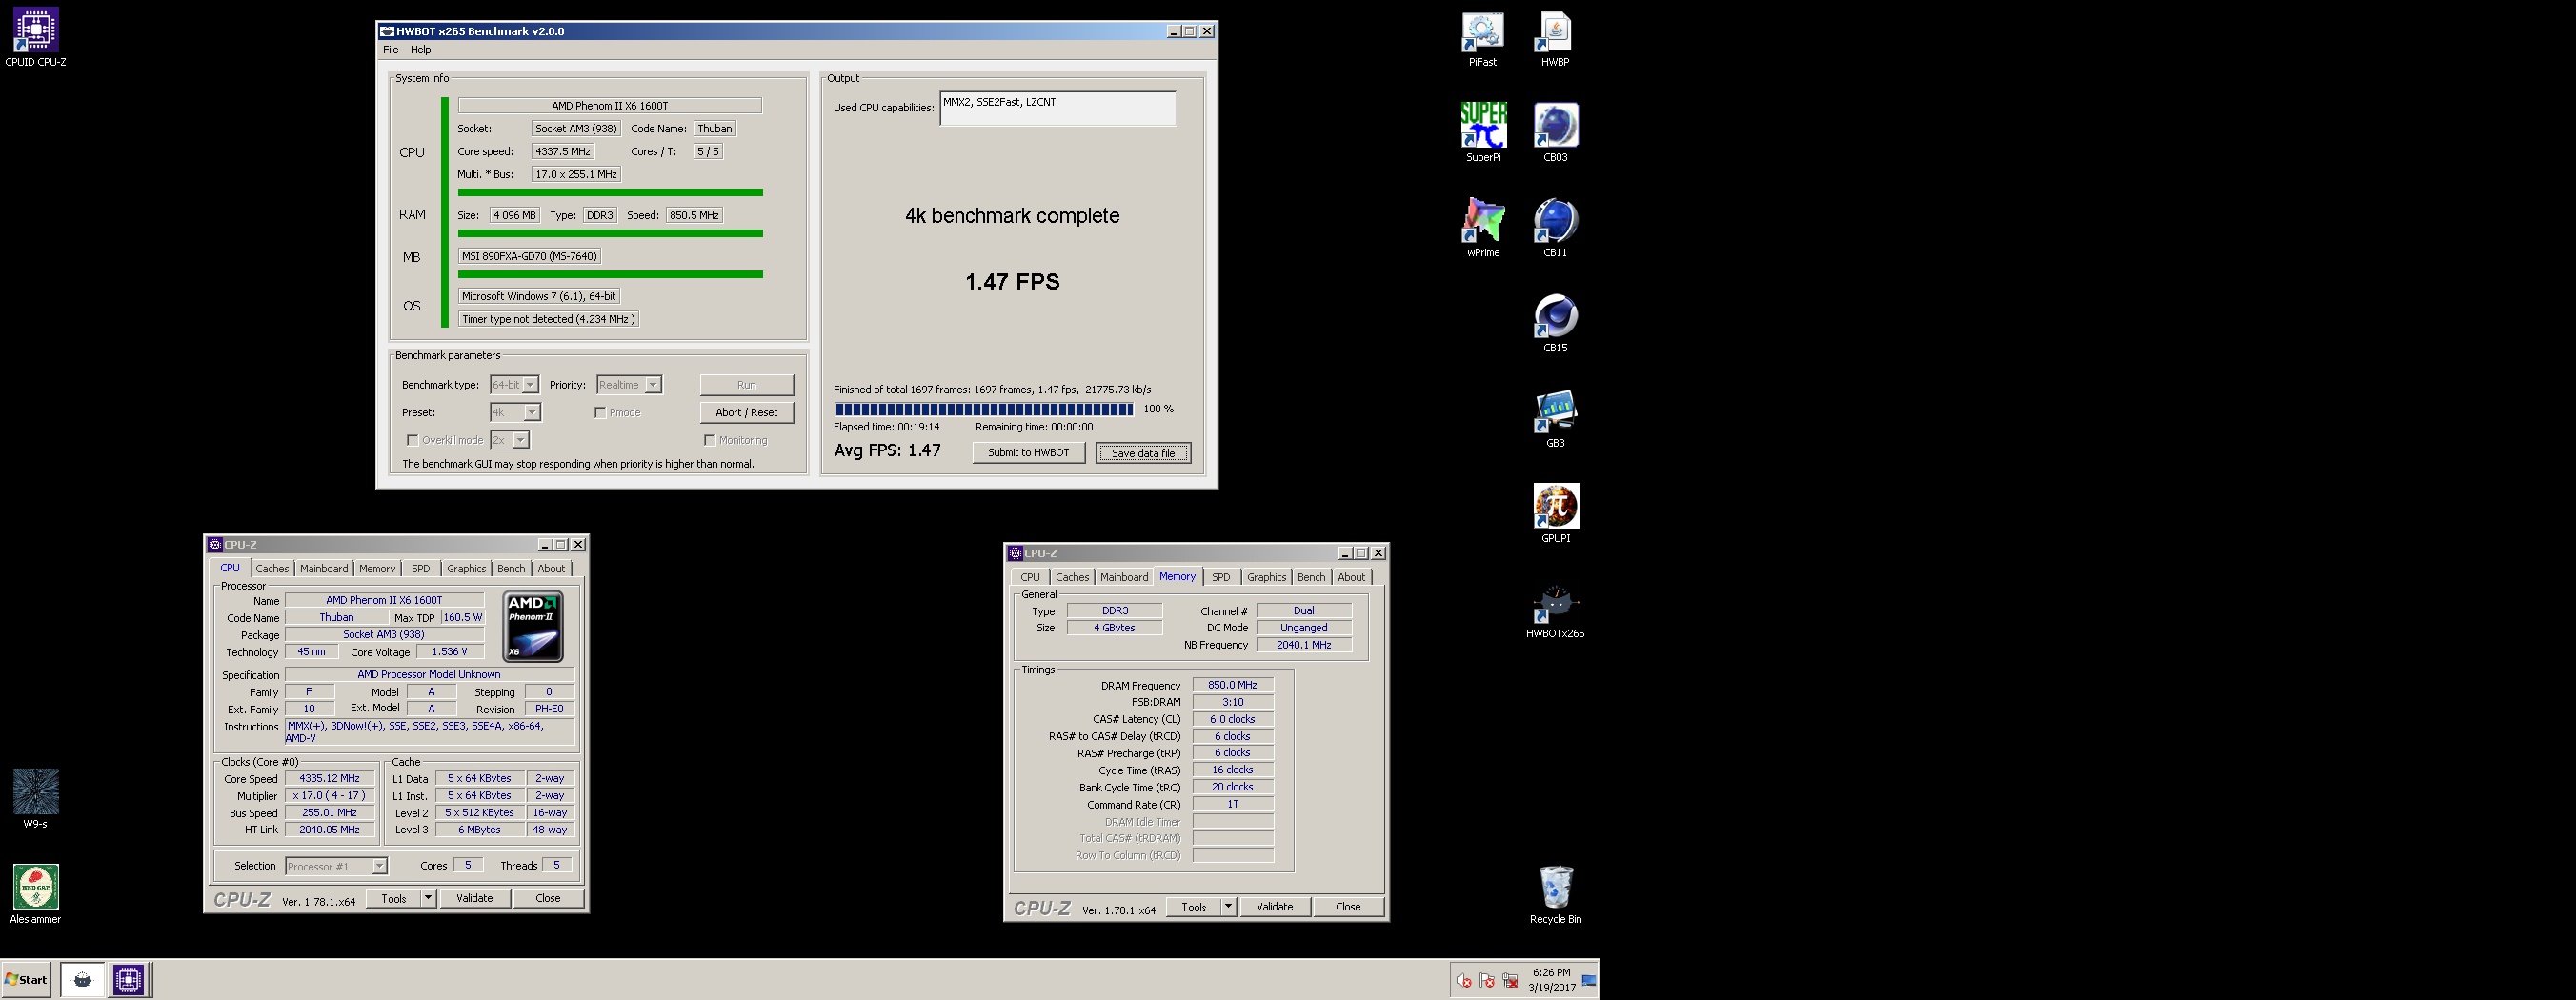Open the W9-s desktop icon
The height and width of the screenshot is (1000, 2576).
click(35, 798)
